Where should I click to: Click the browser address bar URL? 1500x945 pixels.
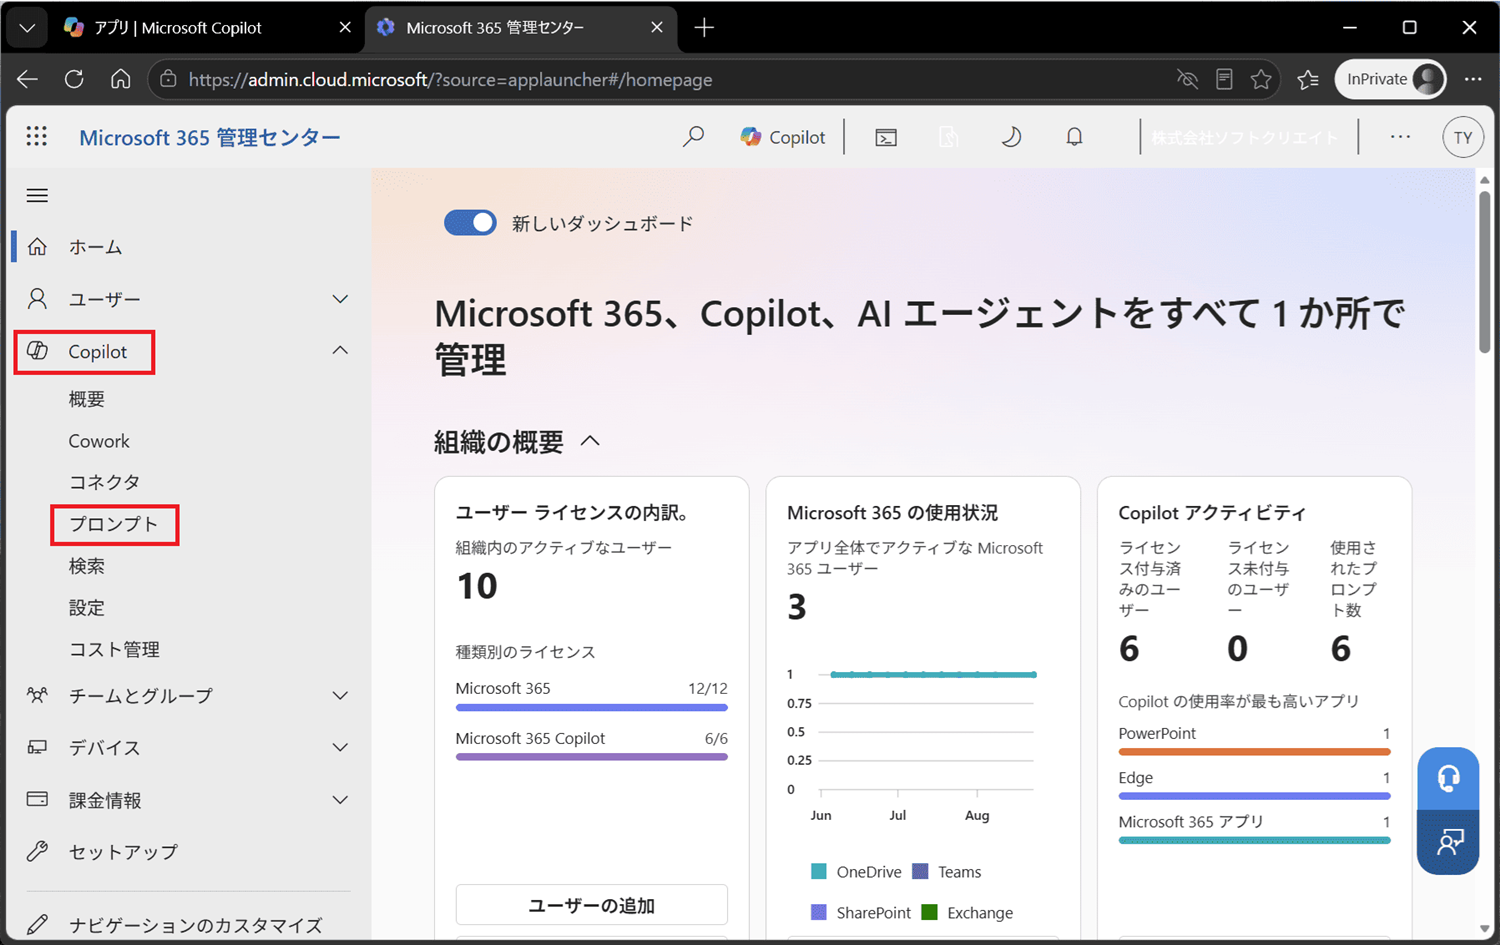coord(450,79)
